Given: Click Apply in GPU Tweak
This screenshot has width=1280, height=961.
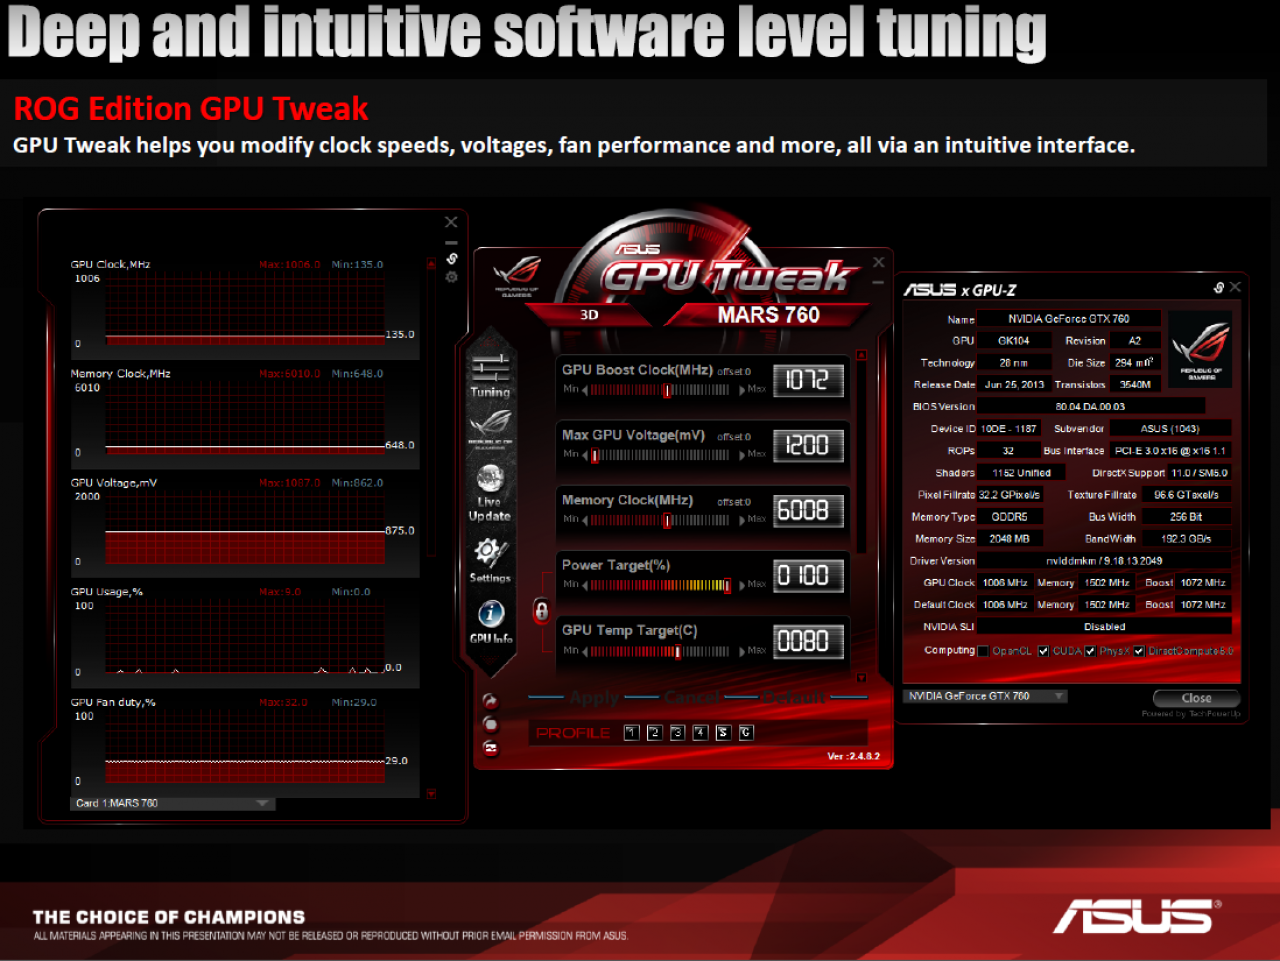Looking at the screenshot, I should [x=594, y=697].
